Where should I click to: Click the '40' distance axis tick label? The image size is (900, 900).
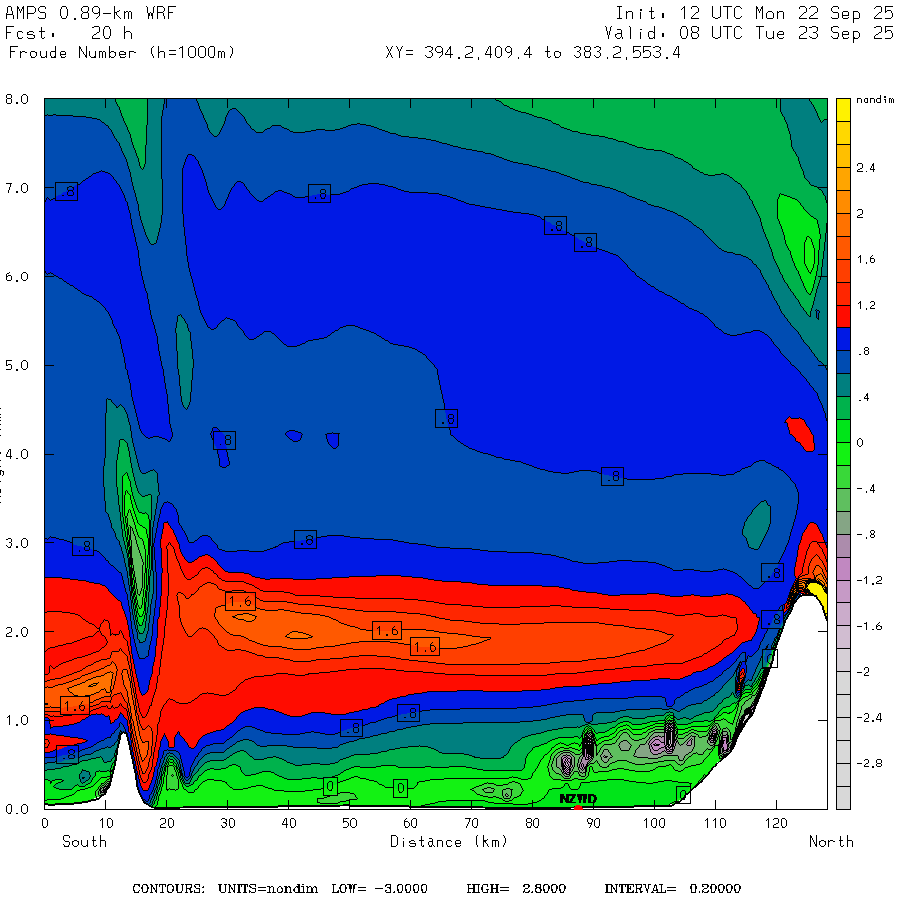point(289,823)
